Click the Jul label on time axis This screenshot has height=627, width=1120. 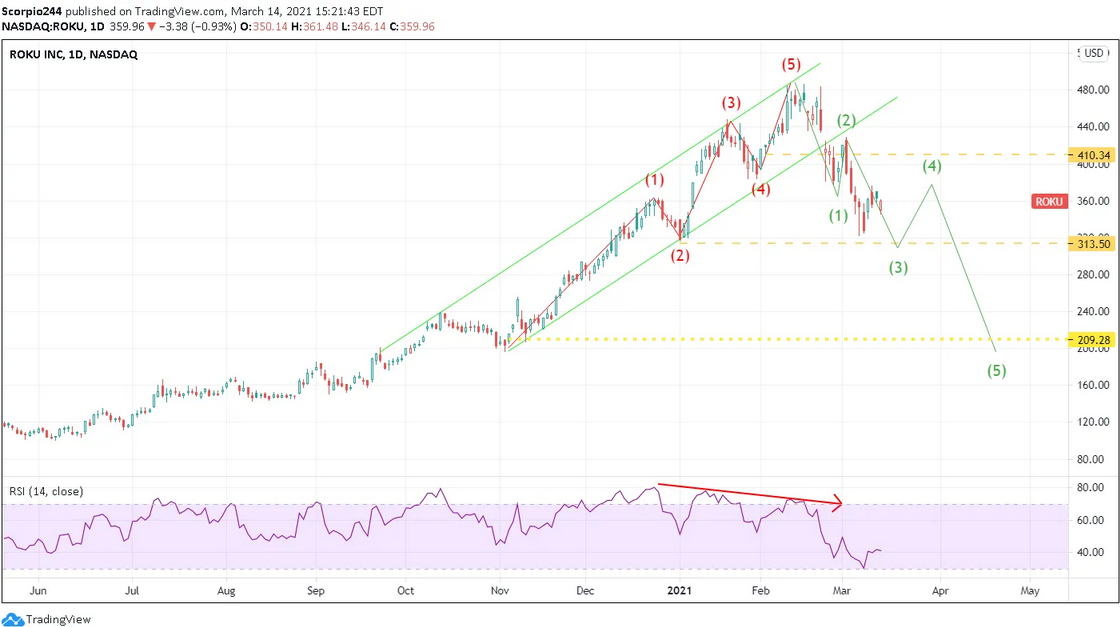click(131, 591)
